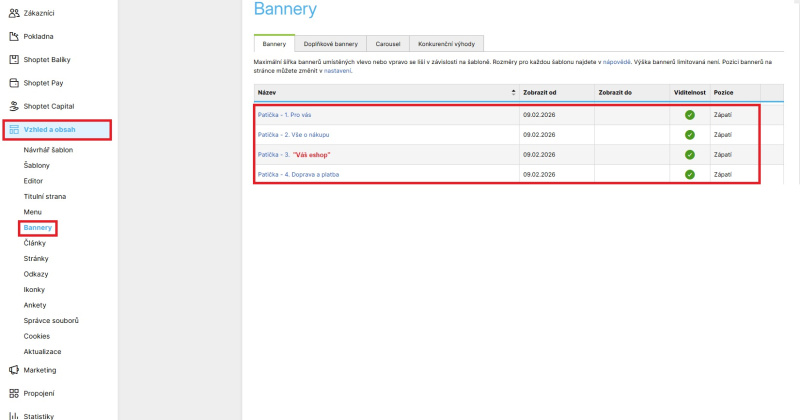Image resolution: width=800 pixels, height=420 pixels.
Task: Open Shoptet Balíky menu item
Action: (47, 60)
